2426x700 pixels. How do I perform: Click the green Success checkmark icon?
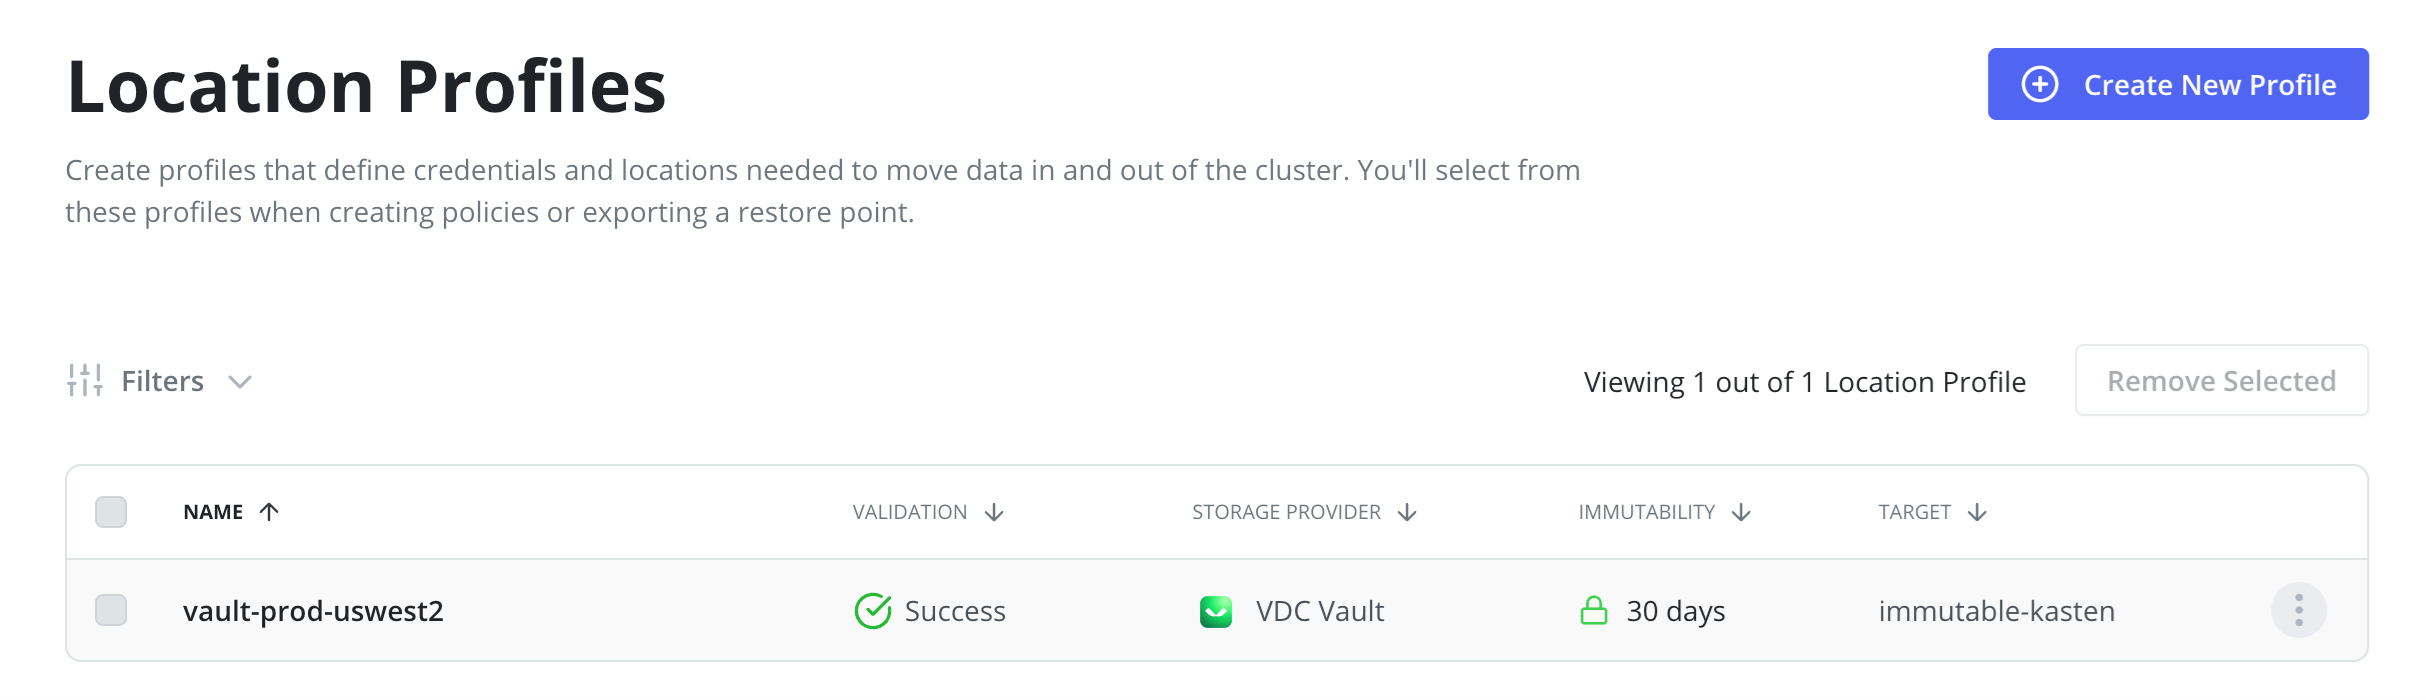pos(872,611)
